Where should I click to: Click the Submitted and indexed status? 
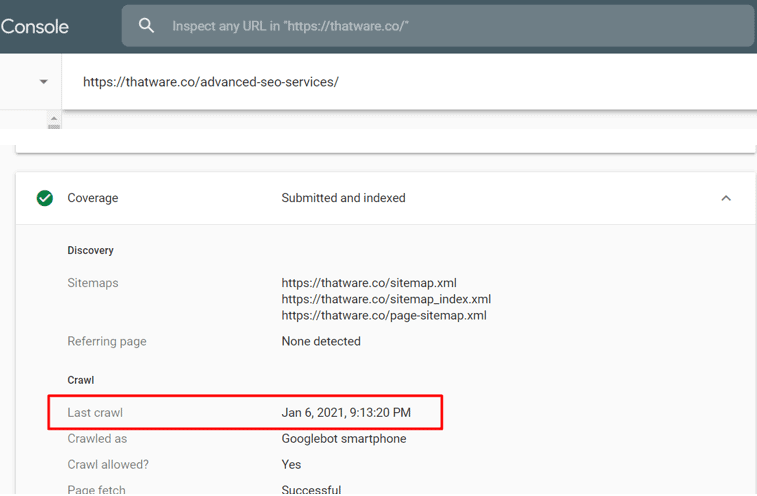343,198
